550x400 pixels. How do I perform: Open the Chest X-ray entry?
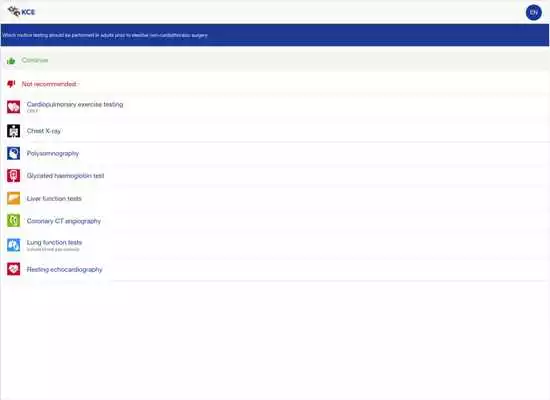pos(44,131)
